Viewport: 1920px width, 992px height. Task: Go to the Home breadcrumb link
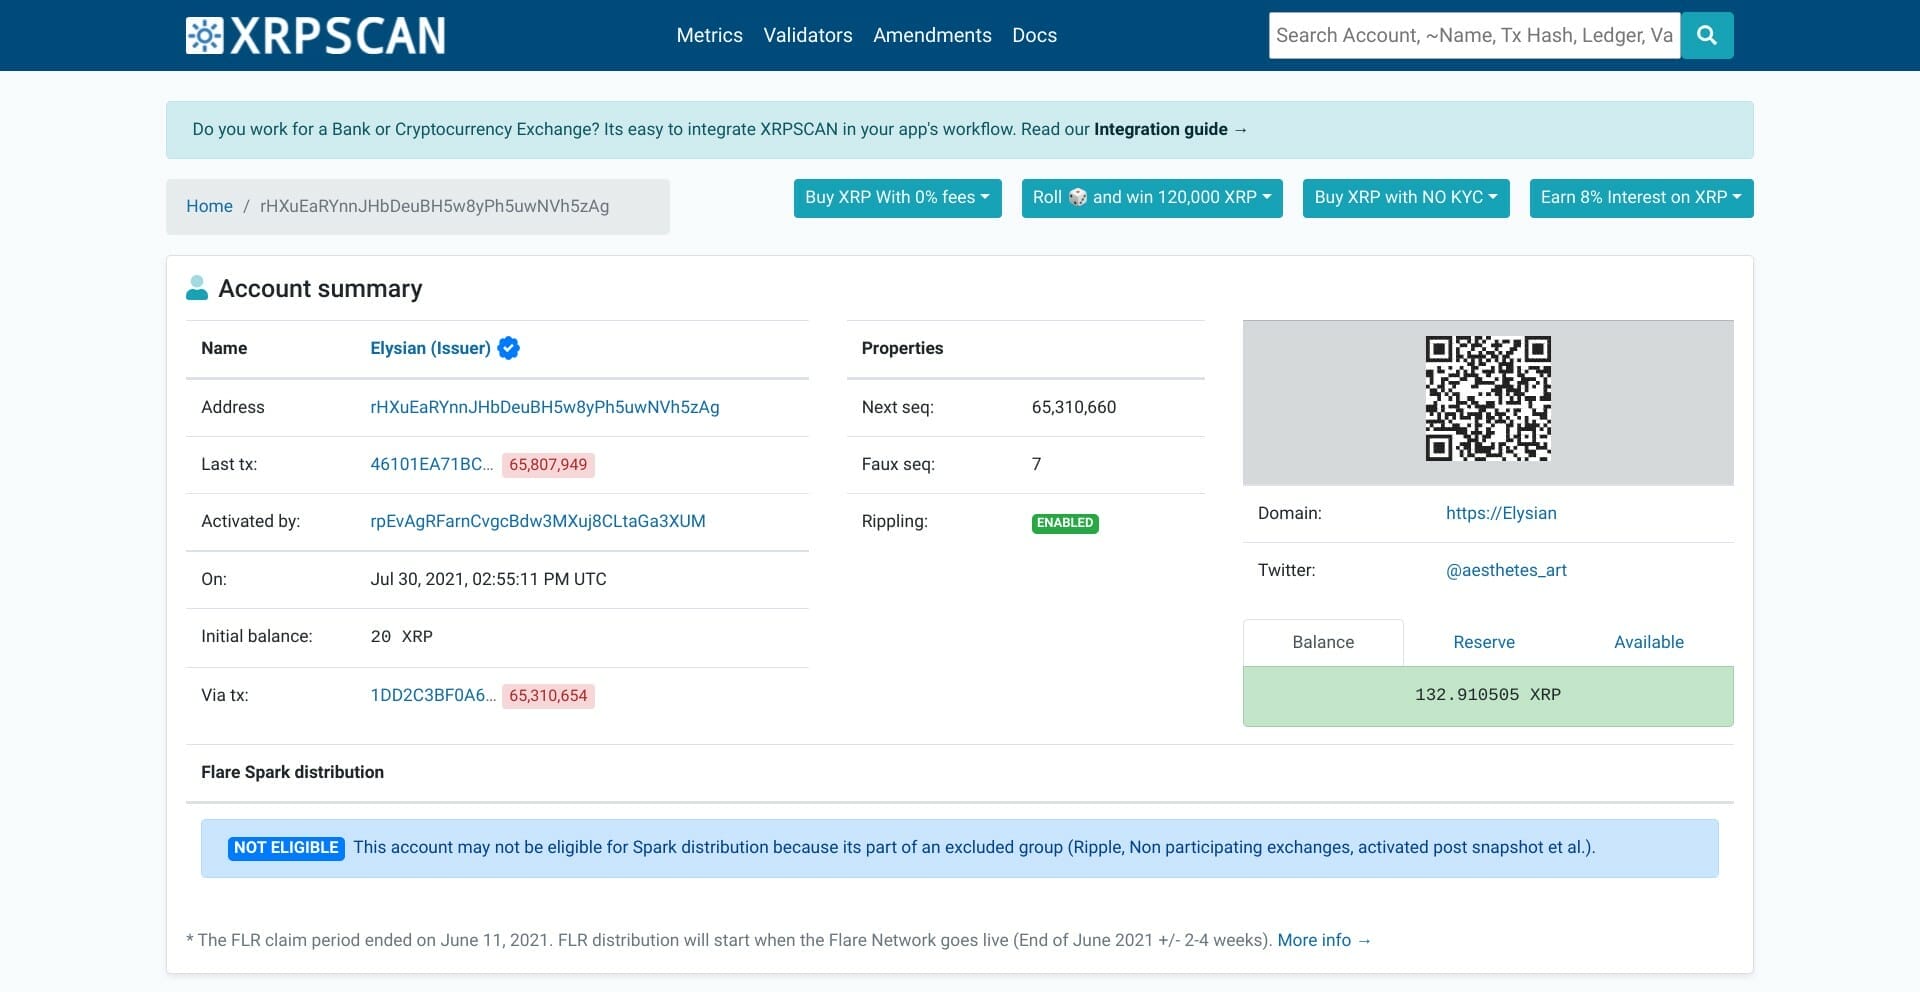[209, 206]
